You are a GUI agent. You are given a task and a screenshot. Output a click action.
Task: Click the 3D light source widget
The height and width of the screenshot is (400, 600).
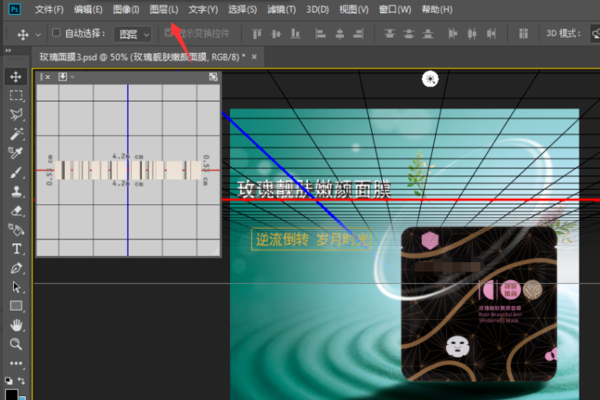[430, 79]
